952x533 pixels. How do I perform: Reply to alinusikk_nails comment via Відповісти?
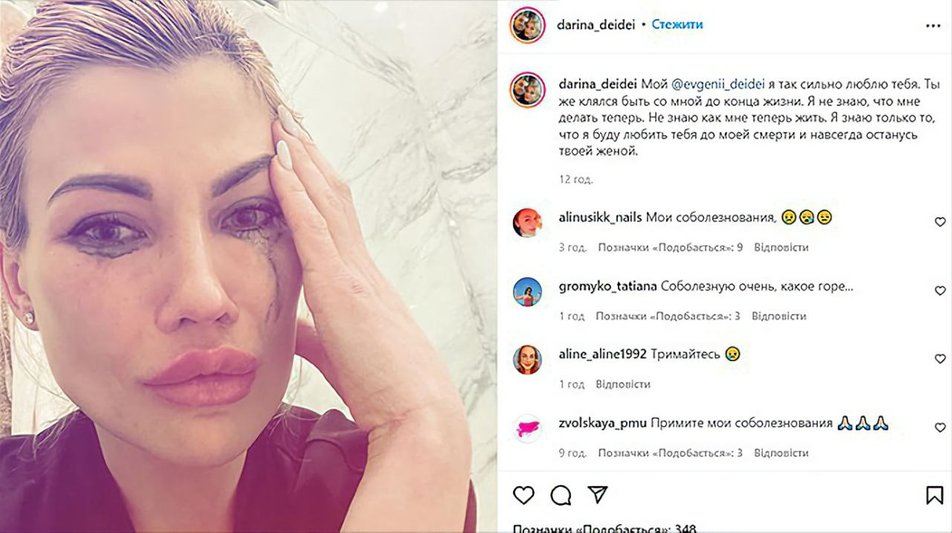(781, 247)
